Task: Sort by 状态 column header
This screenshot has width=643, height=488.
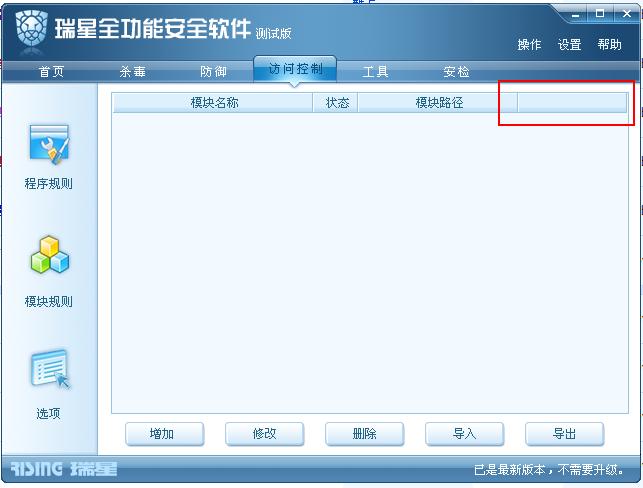Action: click(x=335, y=103)
